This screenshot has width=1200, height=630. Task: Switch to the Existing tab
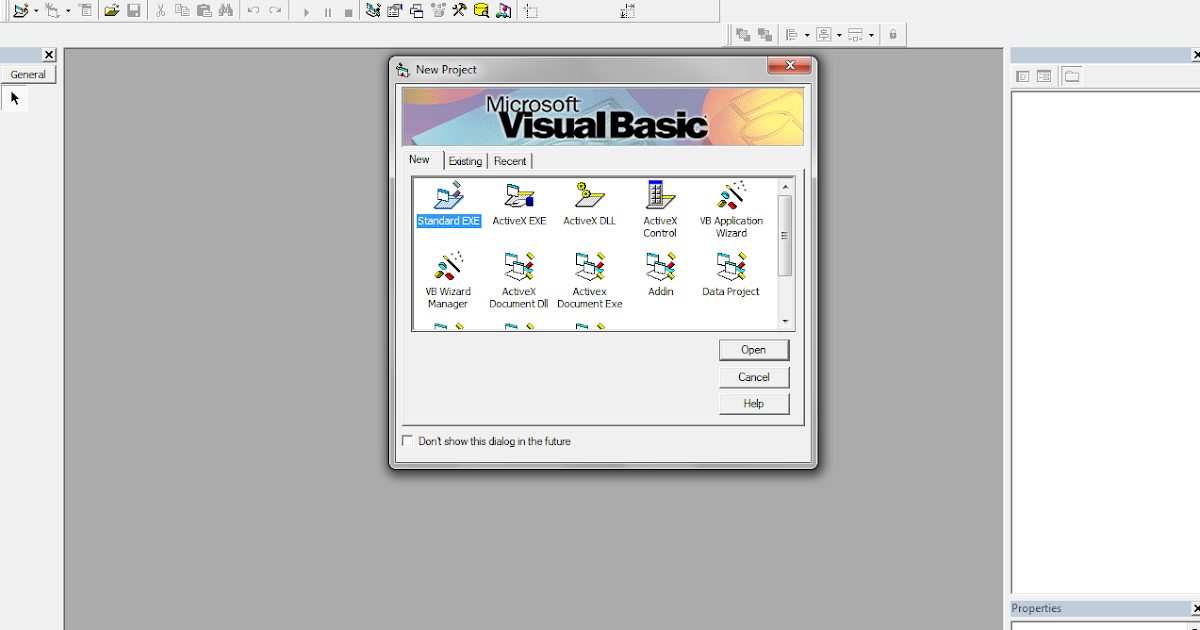(465, 161)
